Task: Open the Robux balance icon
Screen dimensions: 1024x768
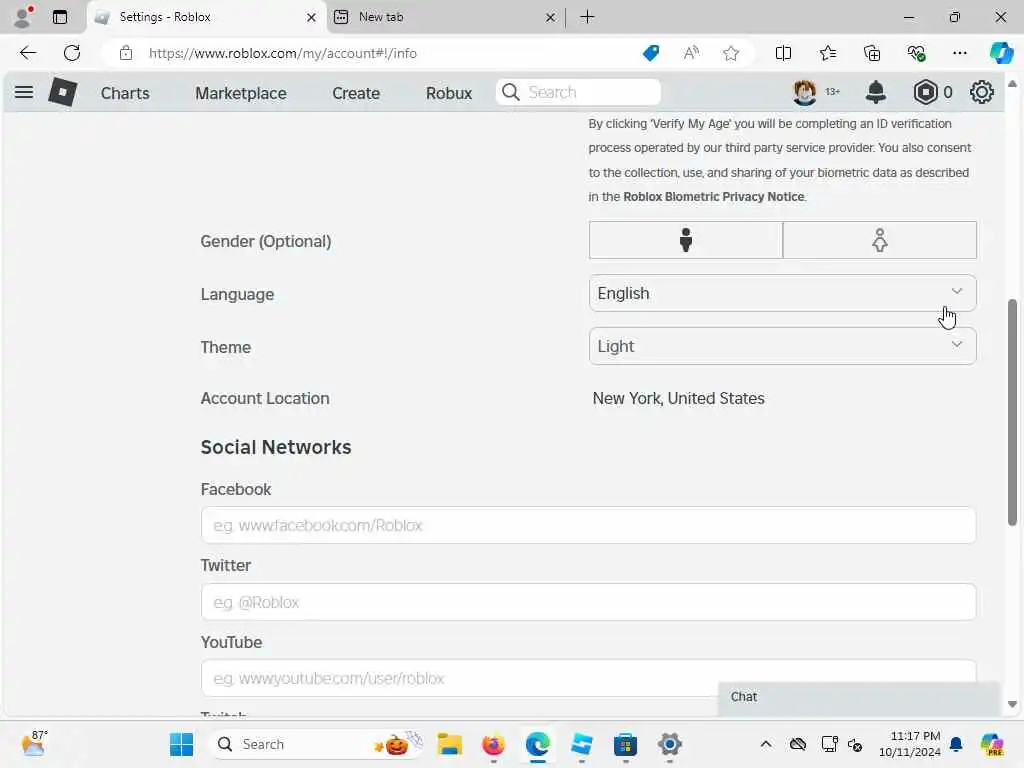Action: (x=925, y=92)
